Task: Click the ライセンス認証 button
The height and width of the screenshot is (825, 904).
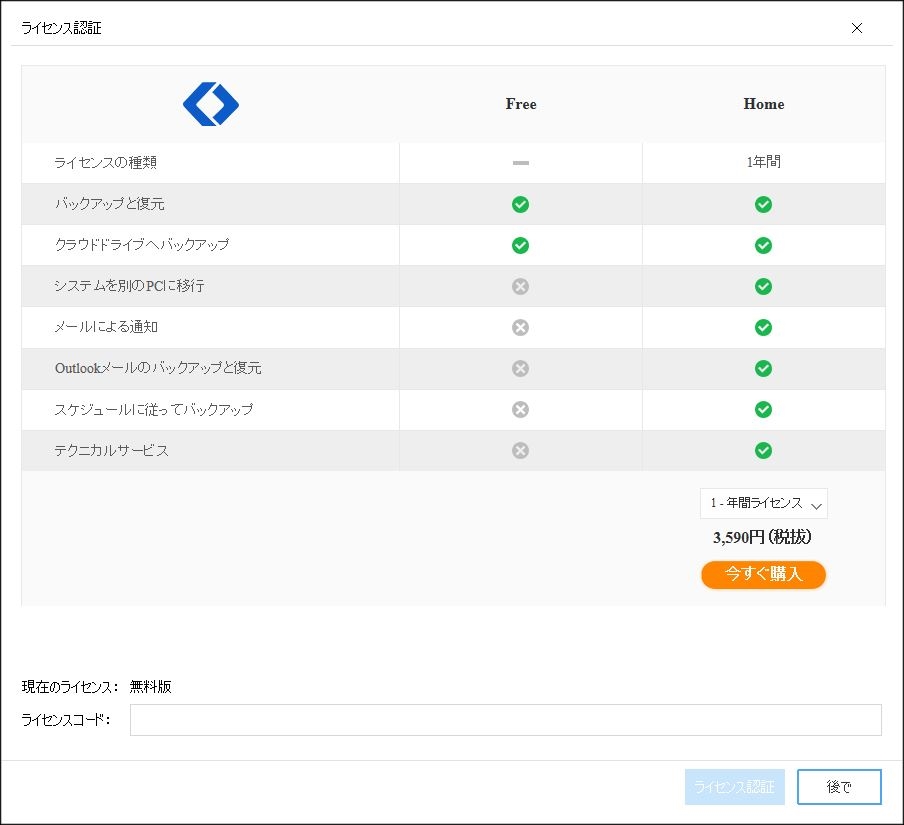Action: (734, 787)
